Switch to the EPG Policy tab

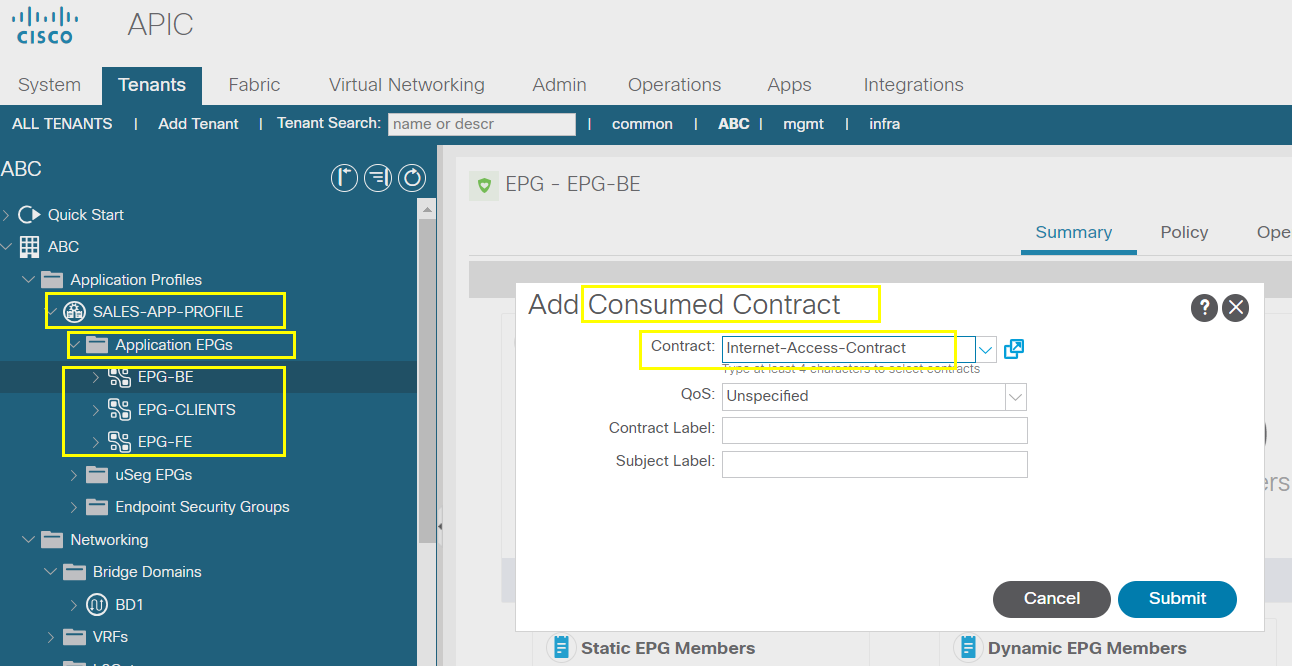coord(1184,232)
